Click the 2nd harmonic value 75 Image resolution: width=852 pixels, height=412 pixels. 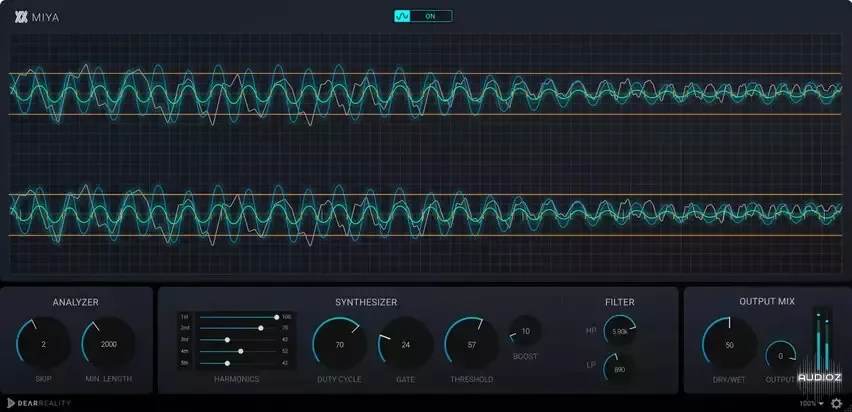(285, 328)
